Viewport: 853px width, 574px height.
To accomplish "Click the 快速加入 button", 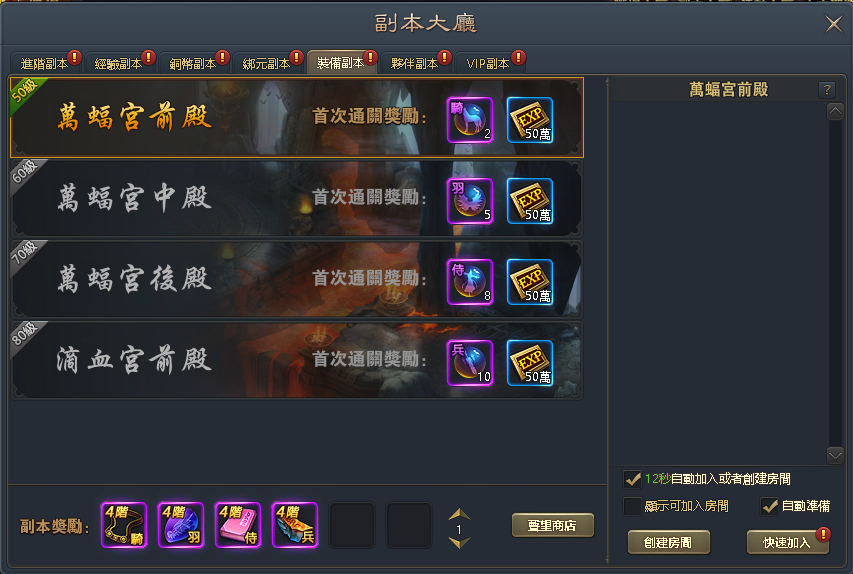I will pyautogui.click(x=787, y=542).
